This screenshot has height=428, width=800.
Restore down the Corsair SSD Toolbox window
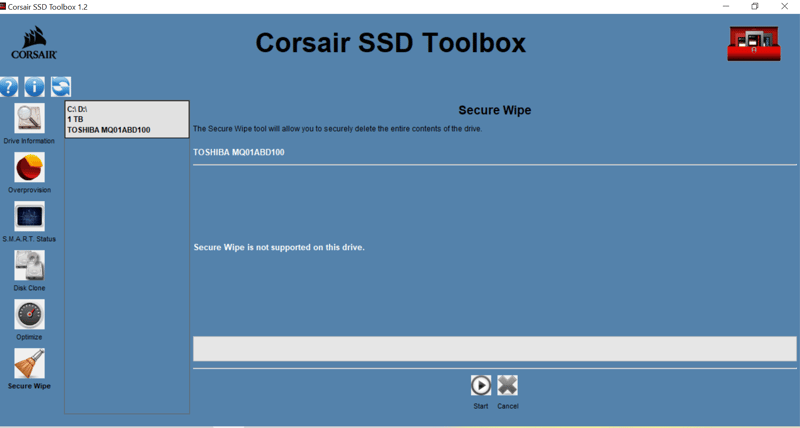point(755,7)
